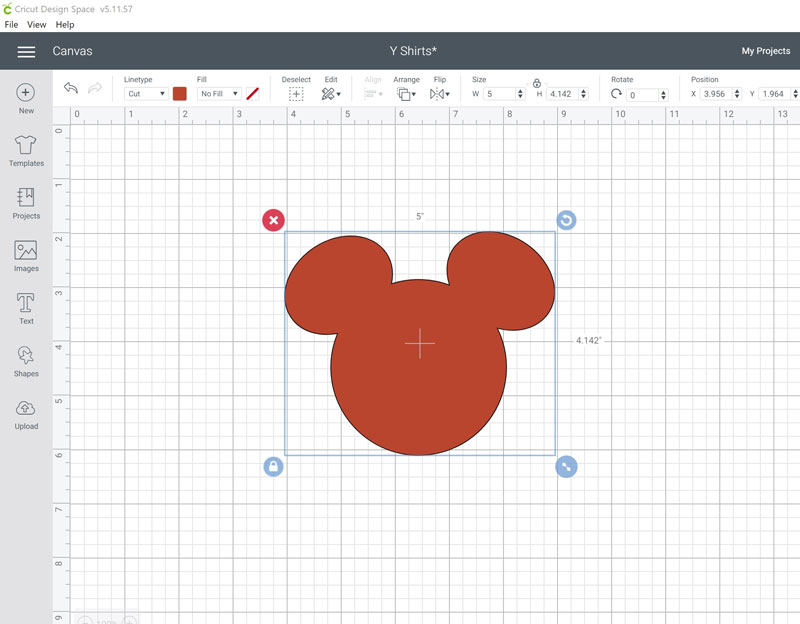Open the Edit scissors tool
Image resolution: width=800 pixels, height=624 pixels.
(x=328, y=94)
